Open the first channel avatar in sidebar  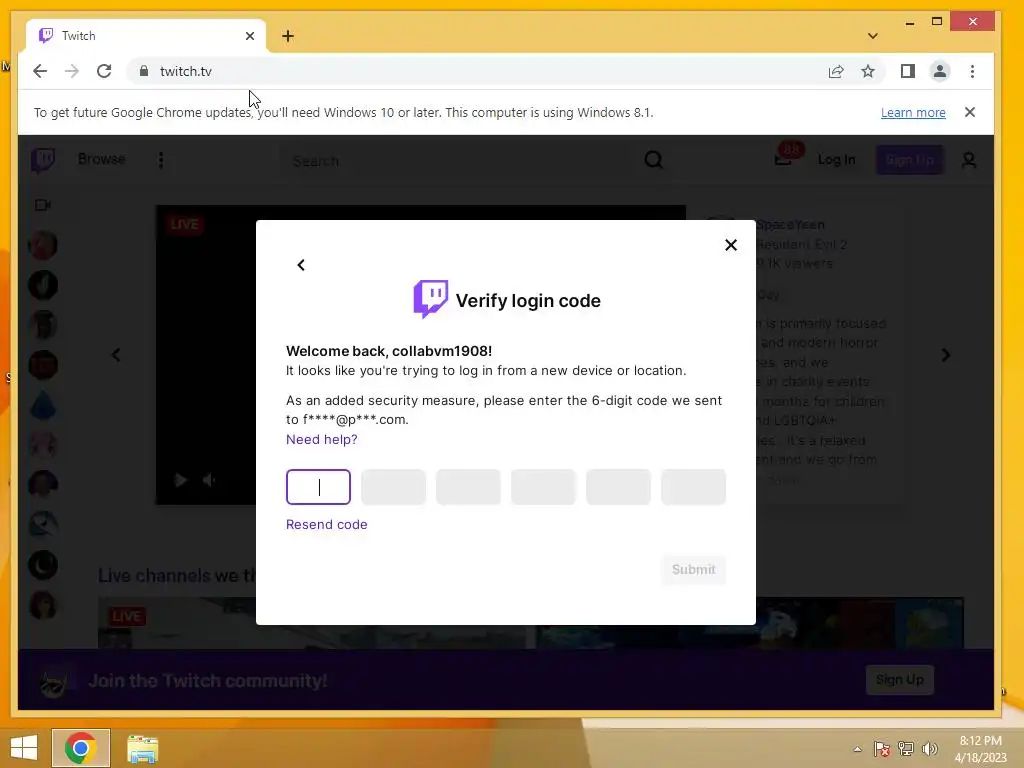click(43, 246)
